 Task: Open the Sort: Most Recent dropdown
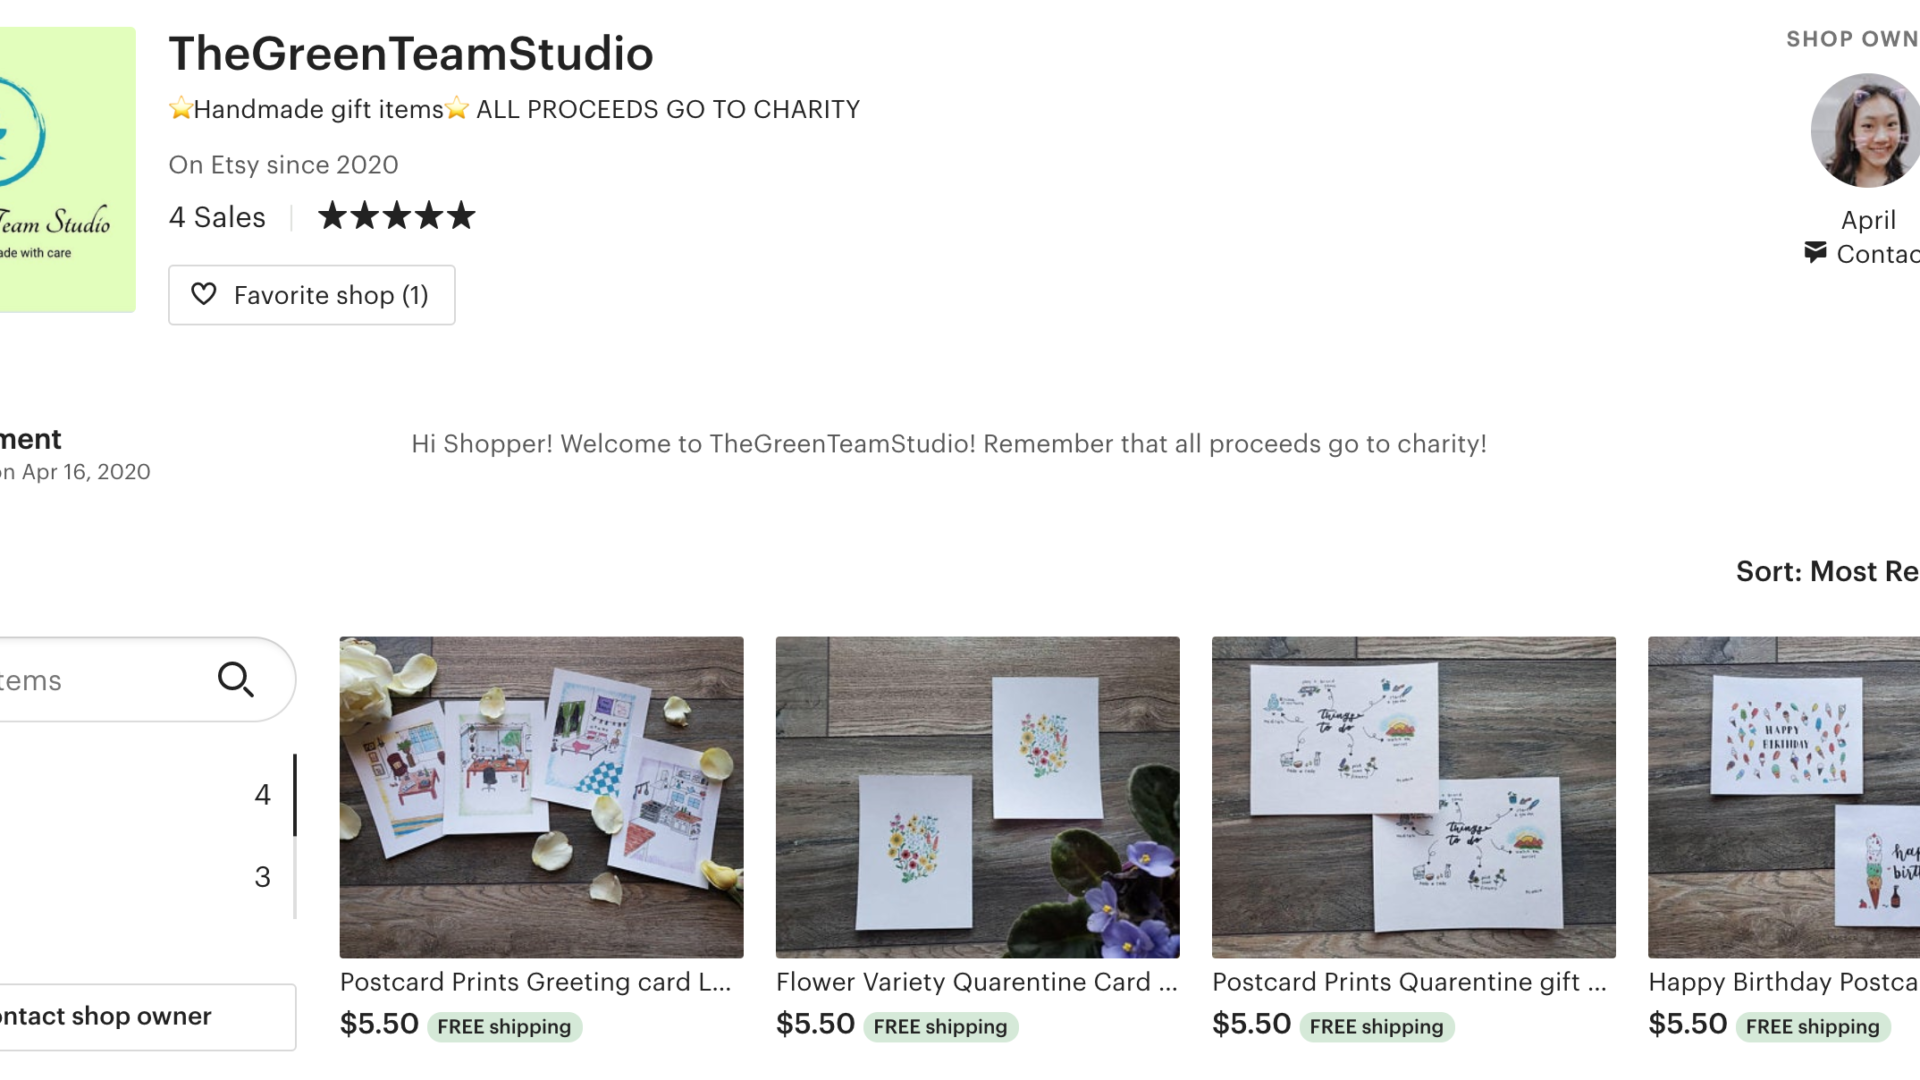pyautogui.click(x=1828, y=571)
